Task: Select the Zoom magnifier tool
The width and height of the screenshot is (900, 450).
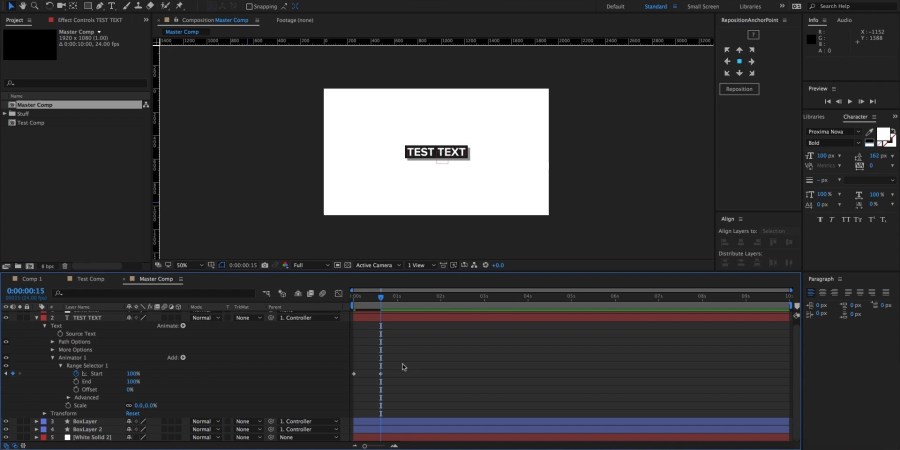Action: pos(35,6)
